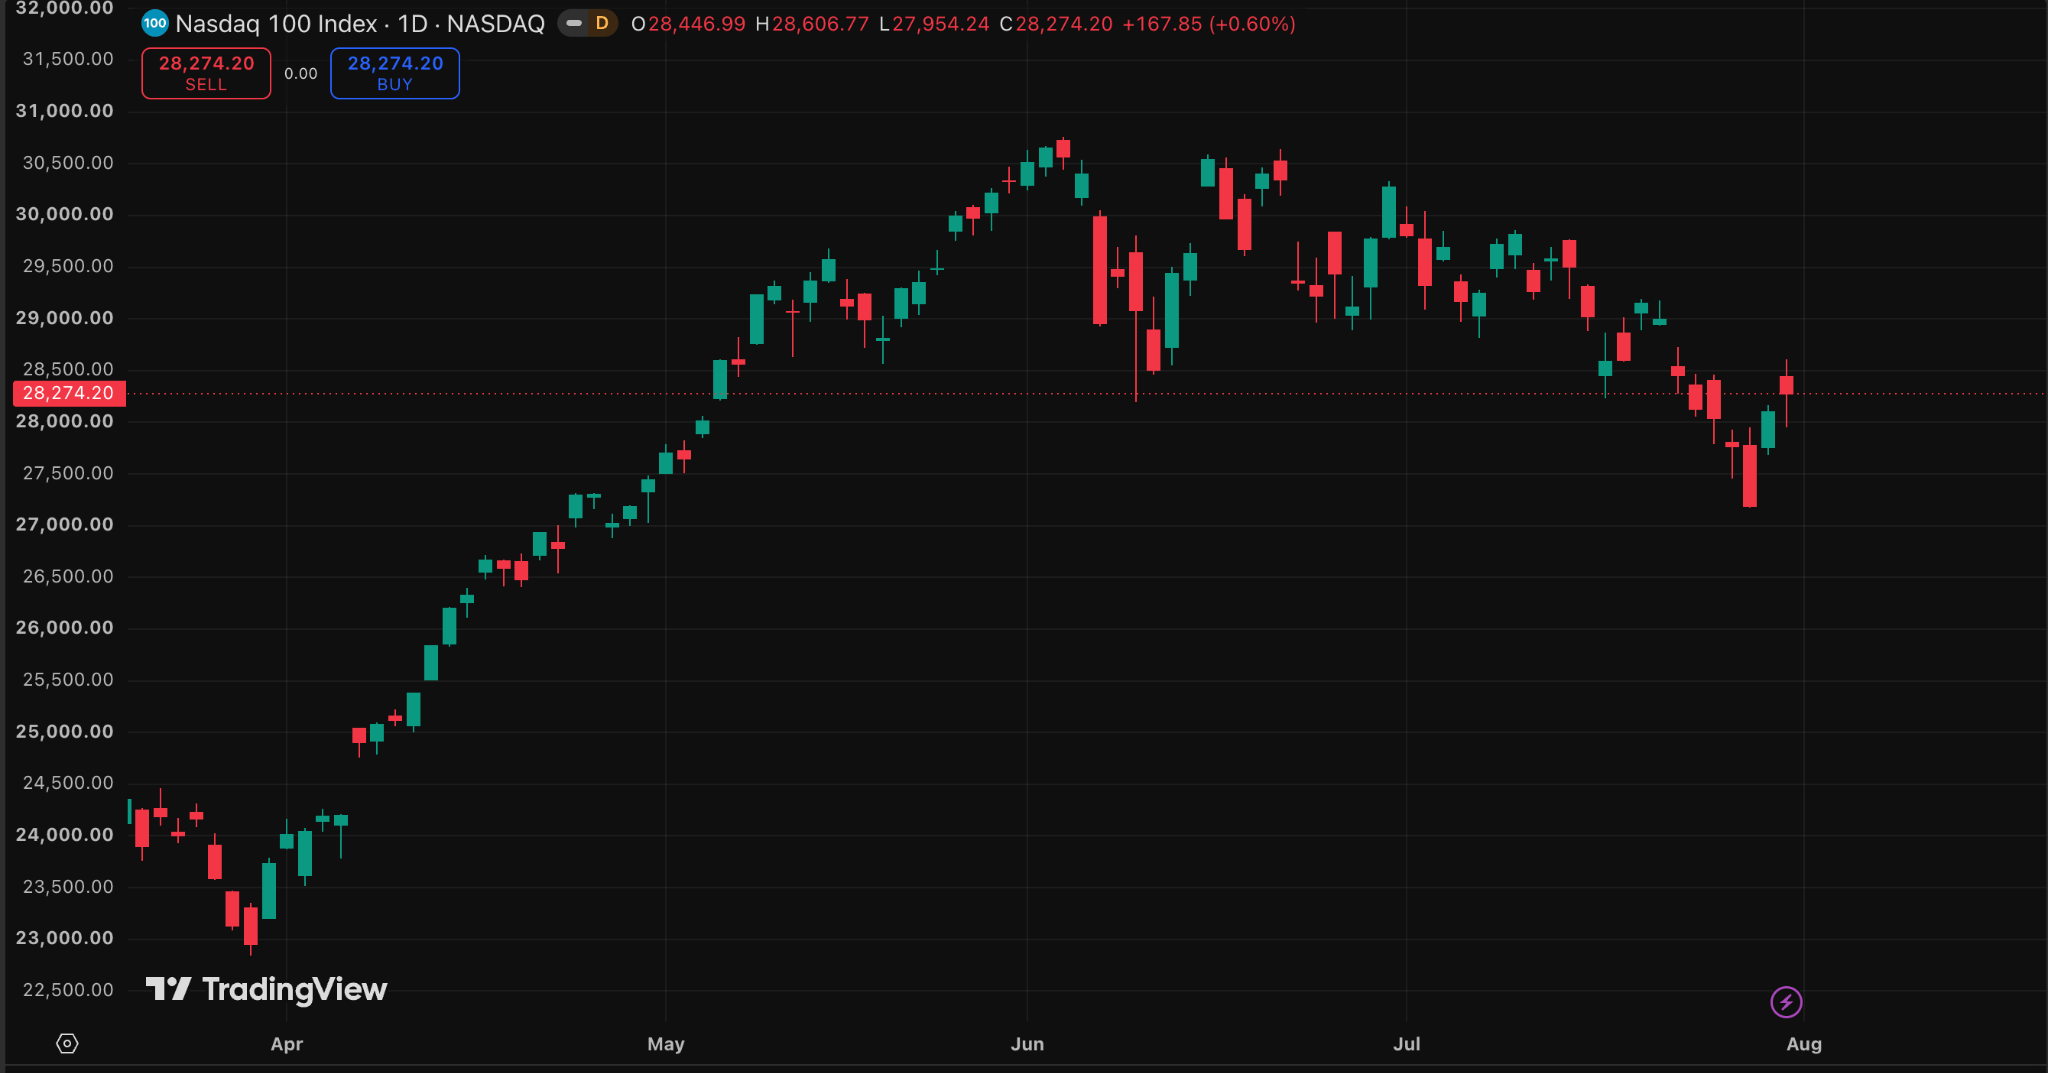Select the close value C28,274.20 in header

[x=1056, y=23]
